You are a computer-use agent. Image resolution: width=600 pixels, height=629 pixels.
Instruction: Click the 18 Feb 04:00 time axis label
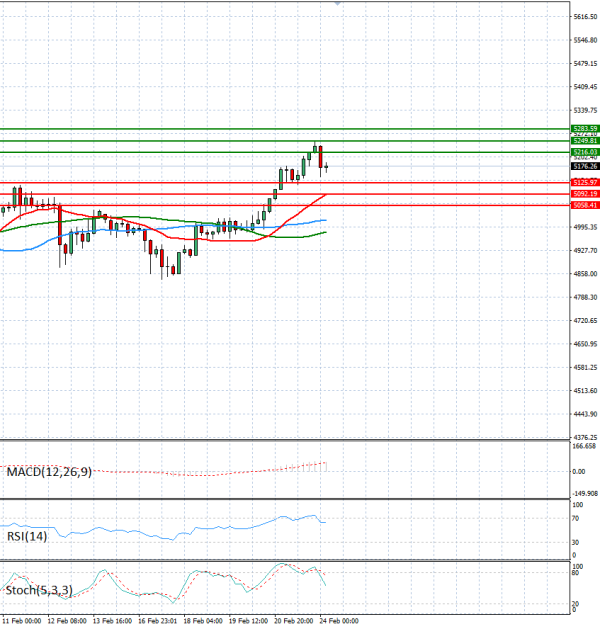tap(202, 621)
